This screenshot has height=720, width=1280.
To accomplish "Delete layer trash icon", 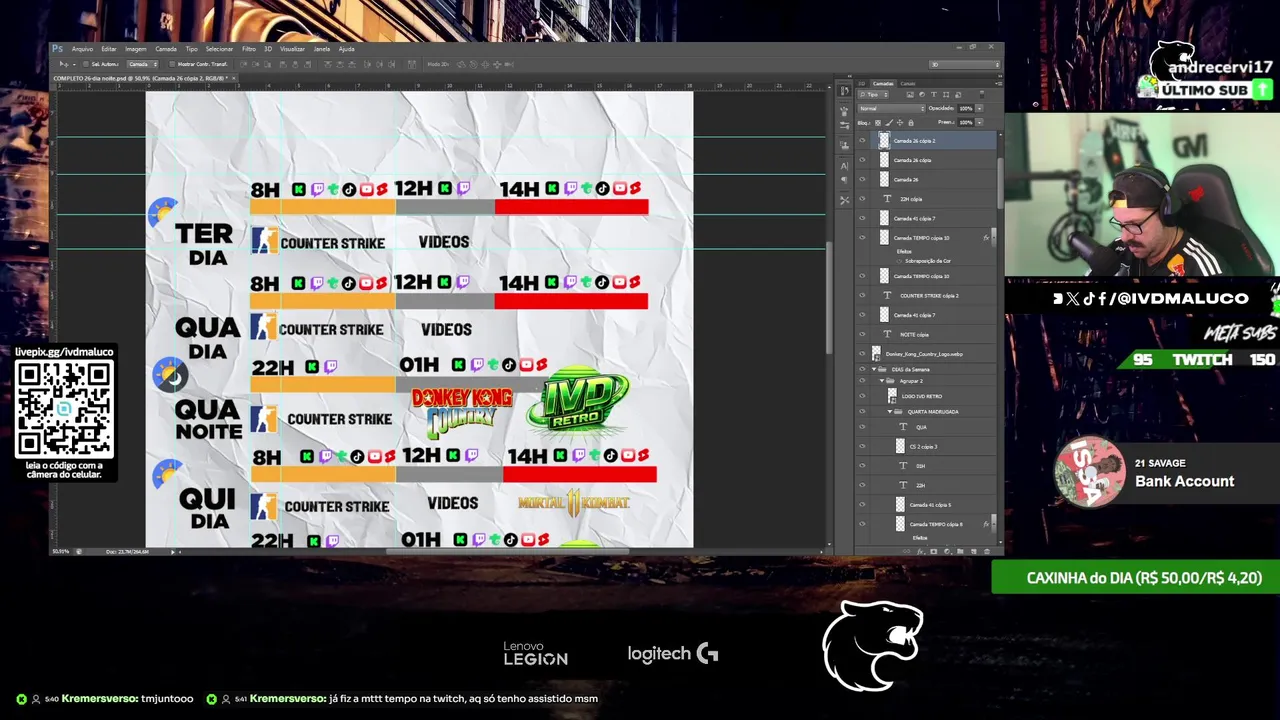I will [x=987, y=551].
